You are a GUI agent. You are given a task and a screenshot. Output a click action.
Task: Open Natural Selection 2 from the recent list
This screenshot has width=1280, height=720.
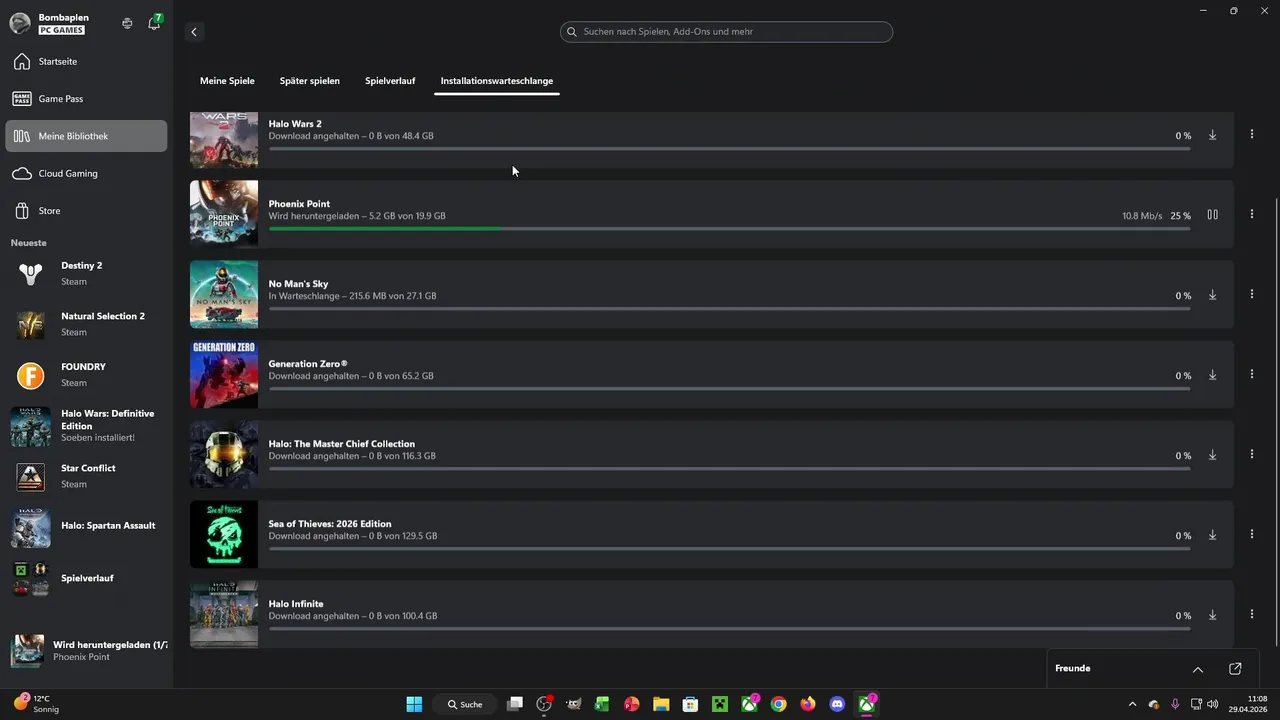[87, 324]
